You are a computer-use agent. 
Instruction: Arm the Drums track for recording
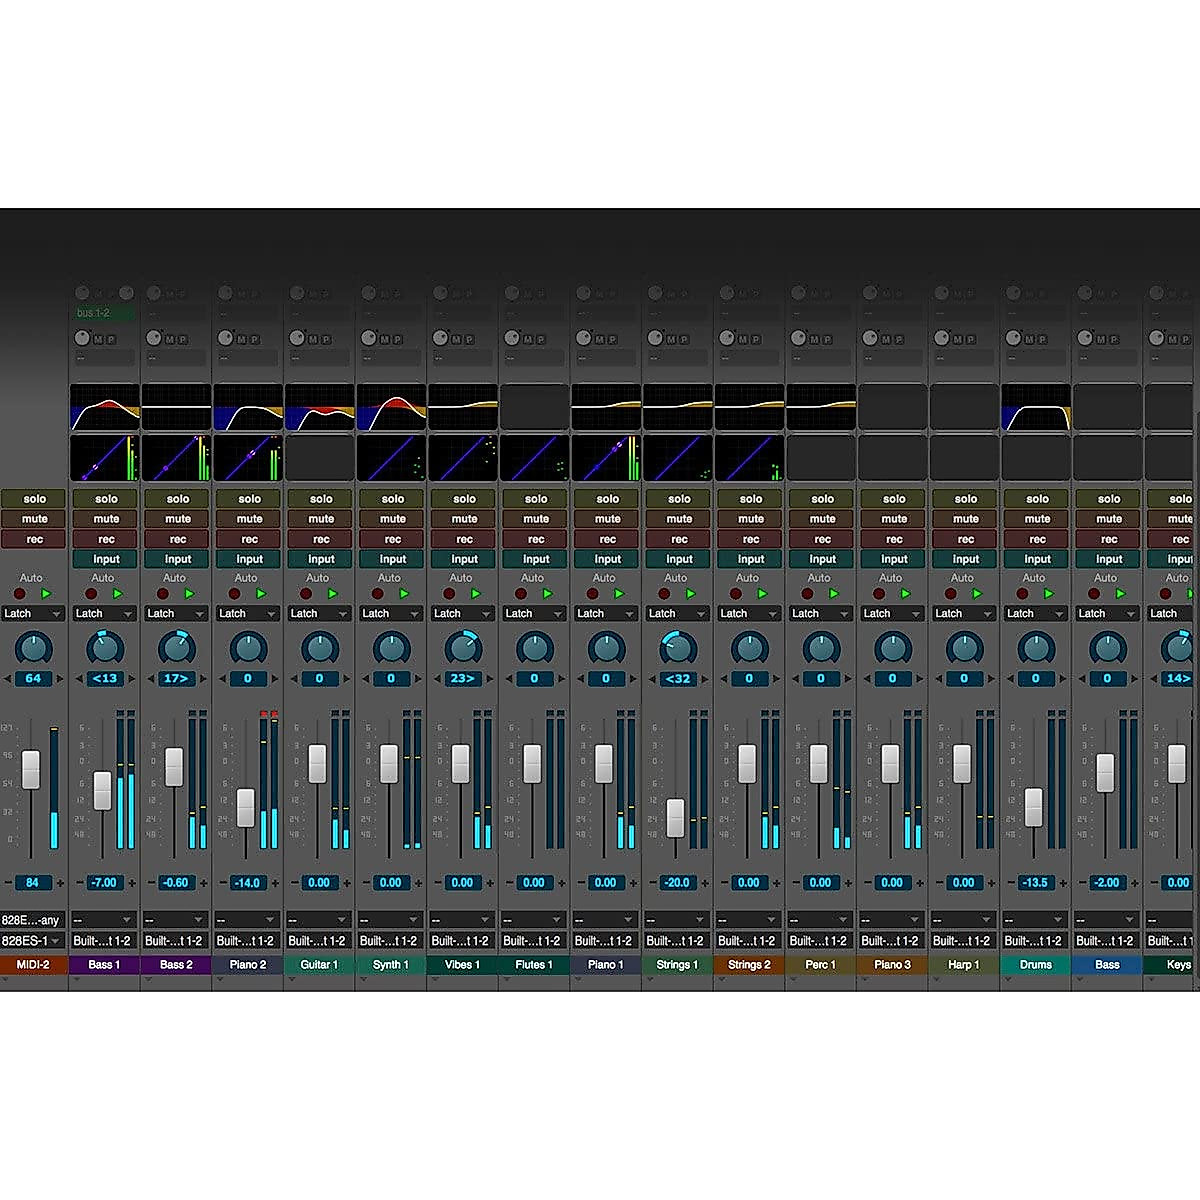tap(1035, 539)
